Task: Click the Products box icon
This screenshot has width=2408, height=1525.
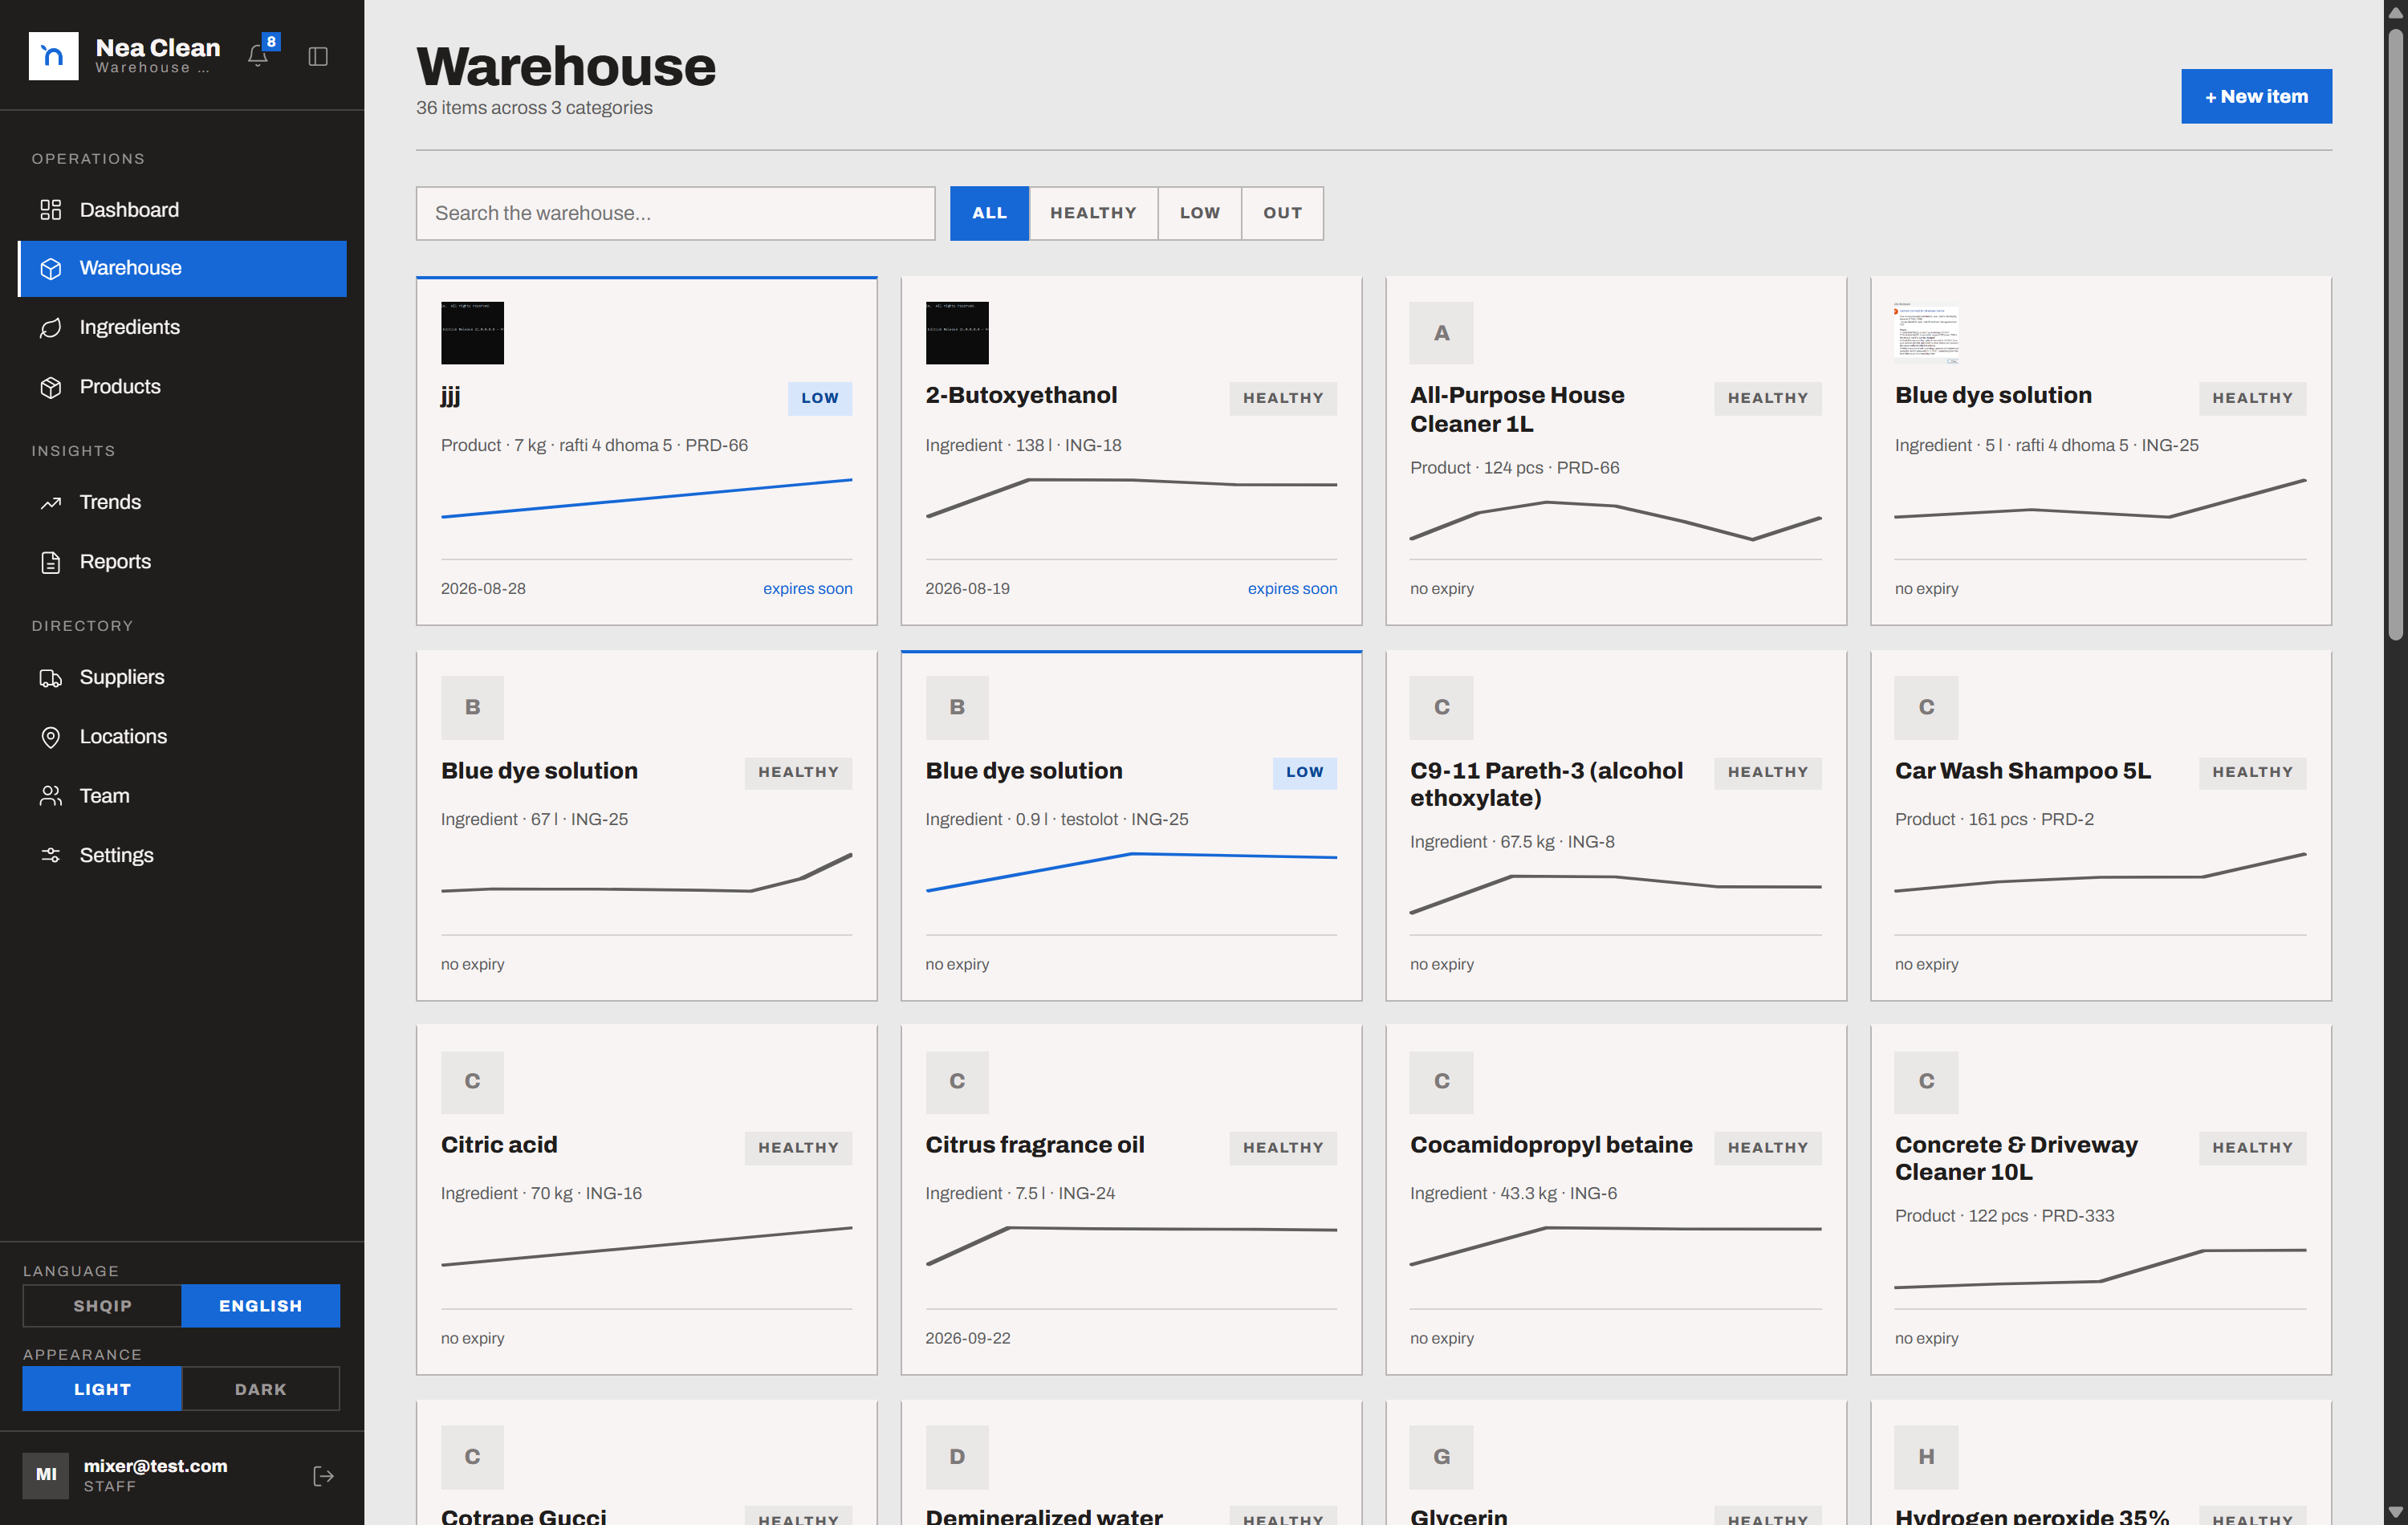Action: coord(51,387)
